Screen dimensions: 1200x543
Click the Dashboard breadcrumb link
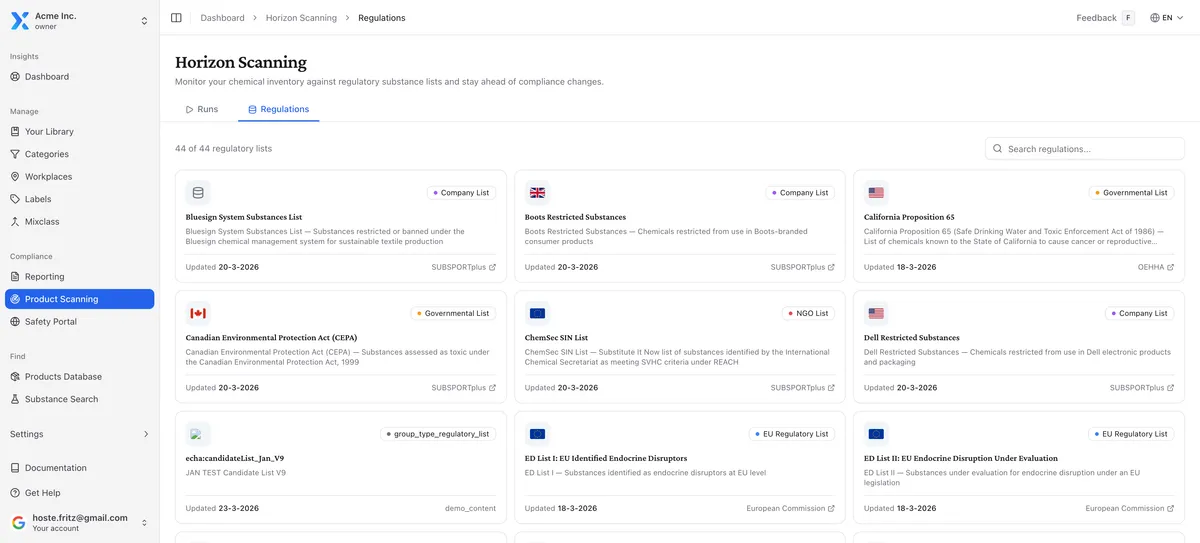222,18
